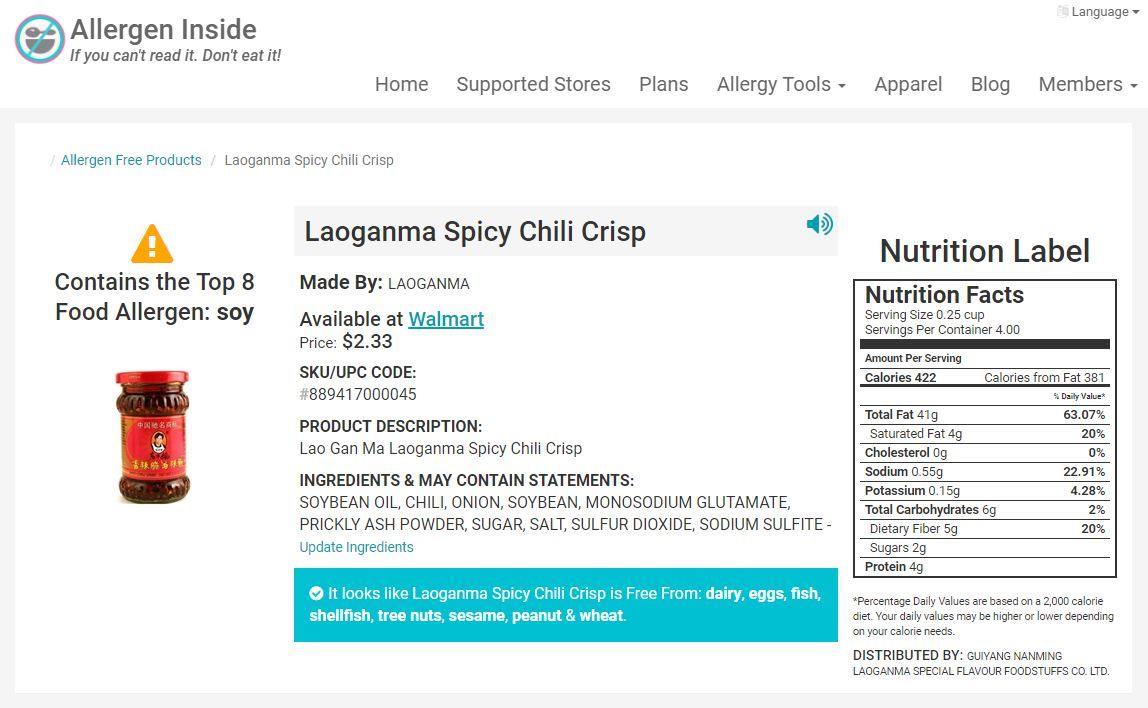The image size is (1148, 708).
Task: Click the Nutrition Facts label panel
Action: 984,428
